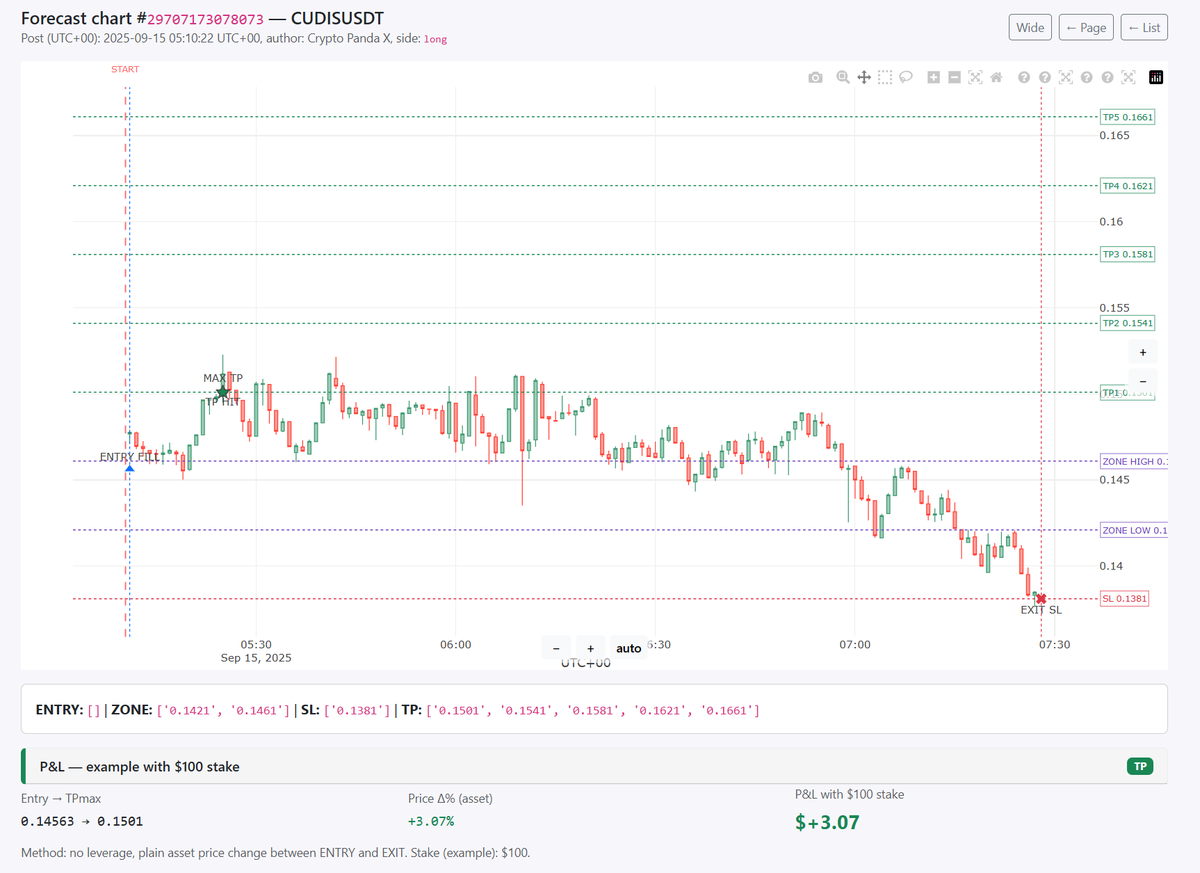The width and height of the screenshot is (1200, 873).
Task: Click the ZONE HIGH purple label
Action: pyautogui.click(x=1133, y=461)
